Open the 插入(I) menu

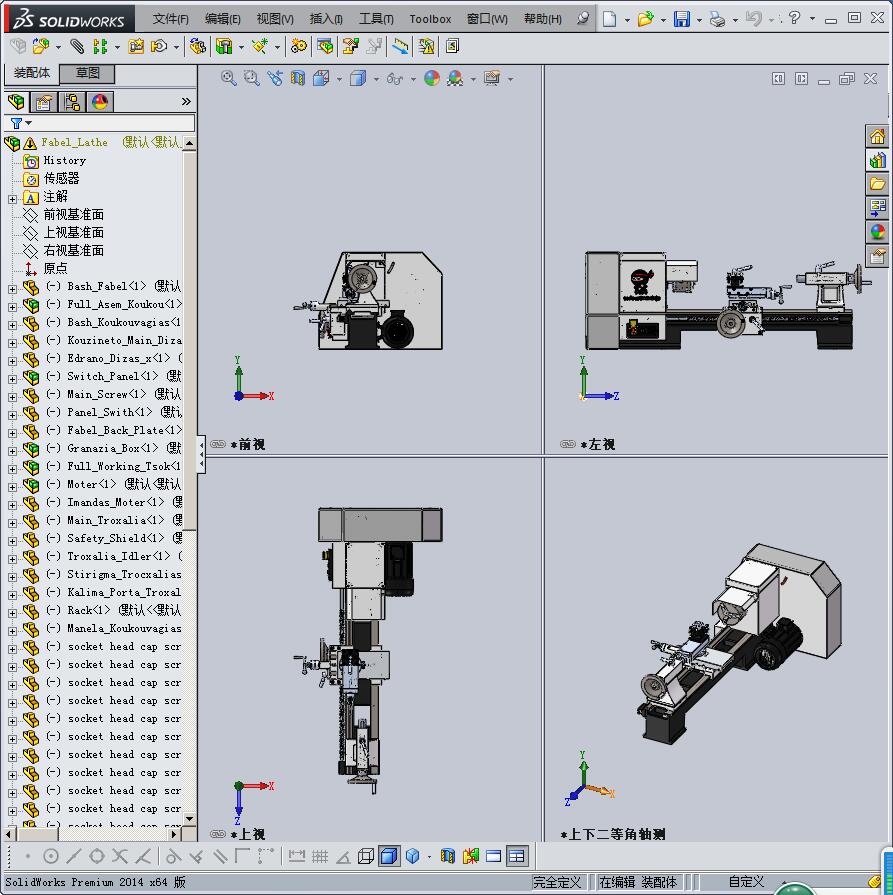click(x=326, y=18)
